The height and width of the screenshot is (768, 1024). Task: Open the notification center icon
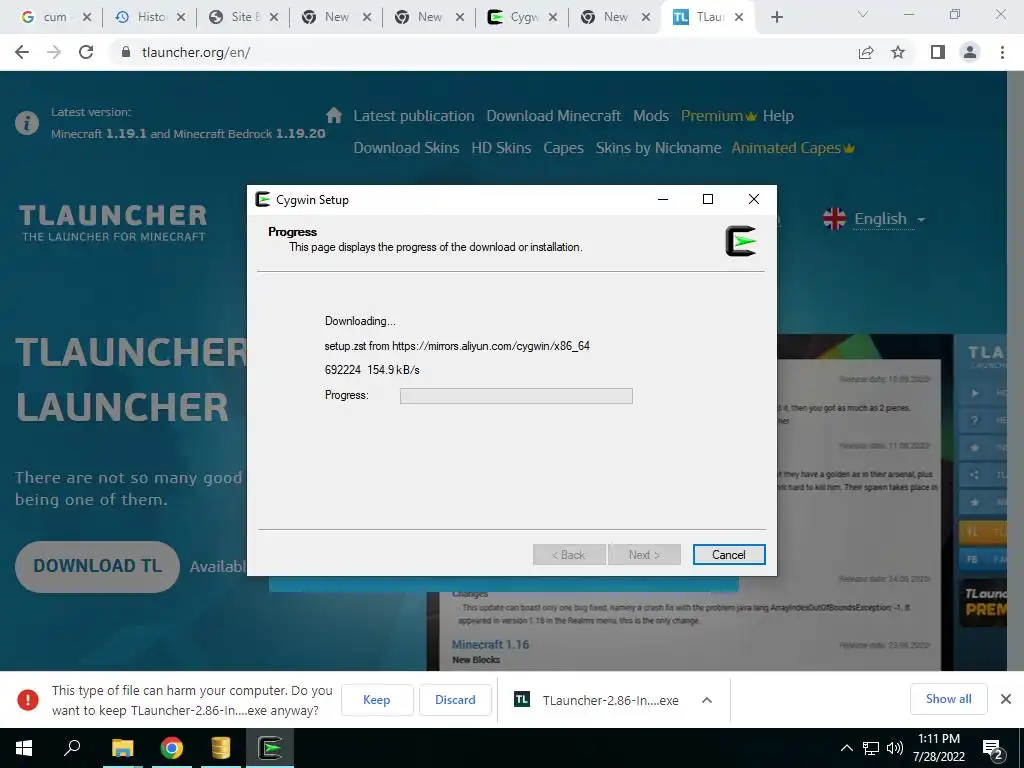(993, 750)
